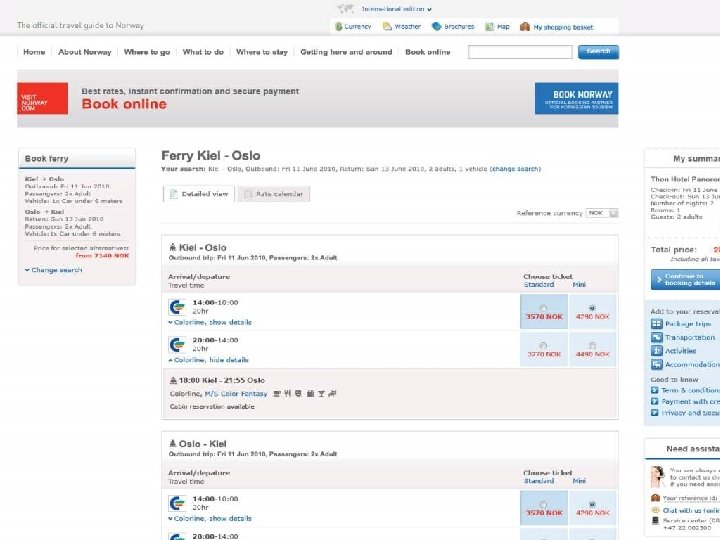
Task: Open the About Norway menu
Action: coord(84,52)
